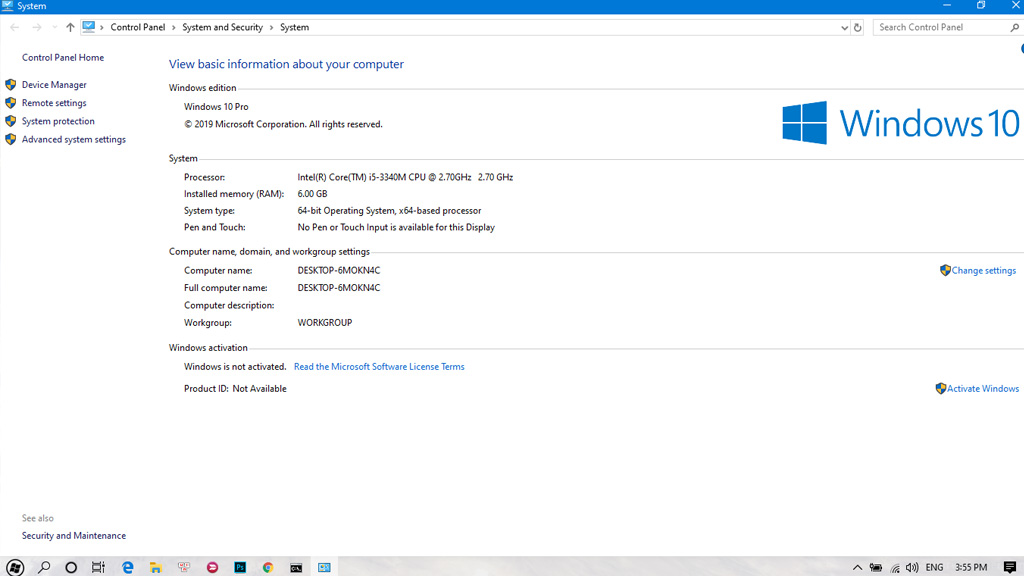This screenshot has width=1024, height=576.
Task: Open Task View on the taskbar
Action: pyautogui.click(x=98, y=568)
